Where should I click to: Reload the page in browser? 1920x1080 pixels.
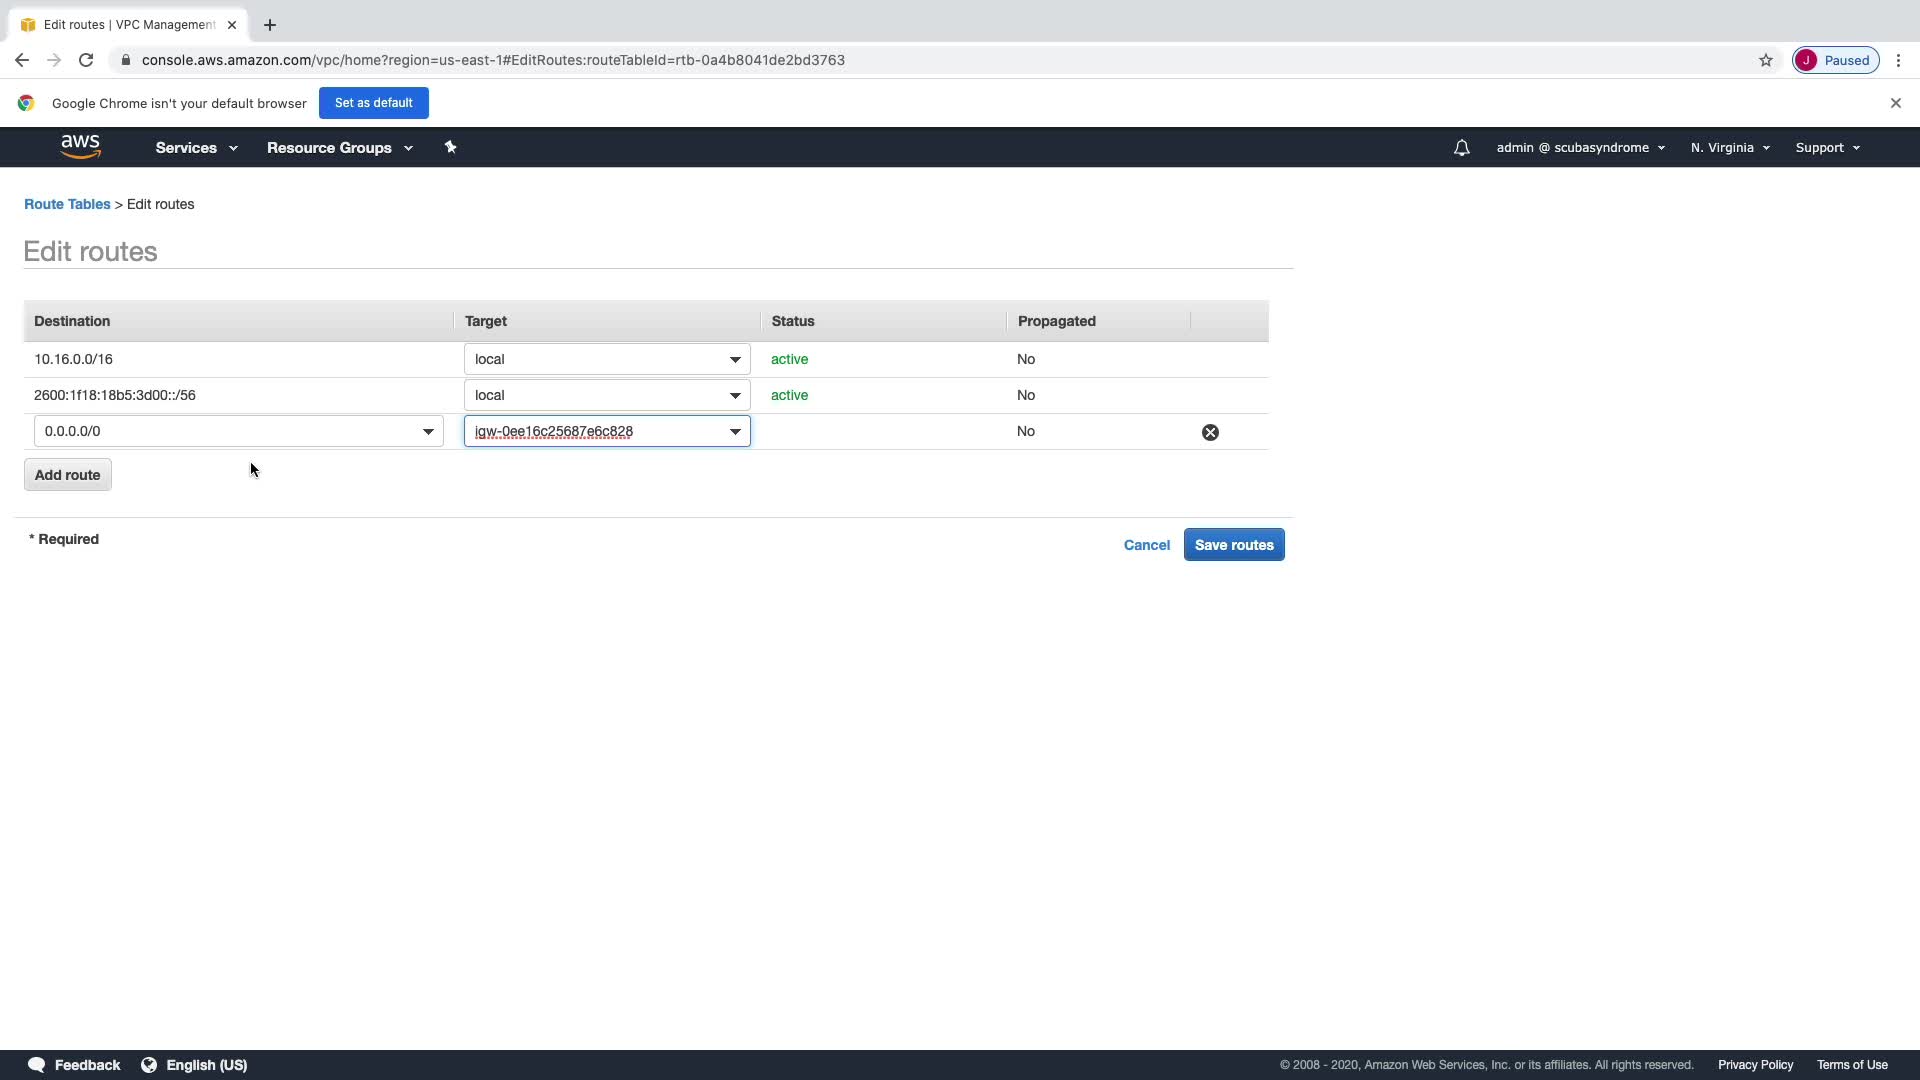86,60
